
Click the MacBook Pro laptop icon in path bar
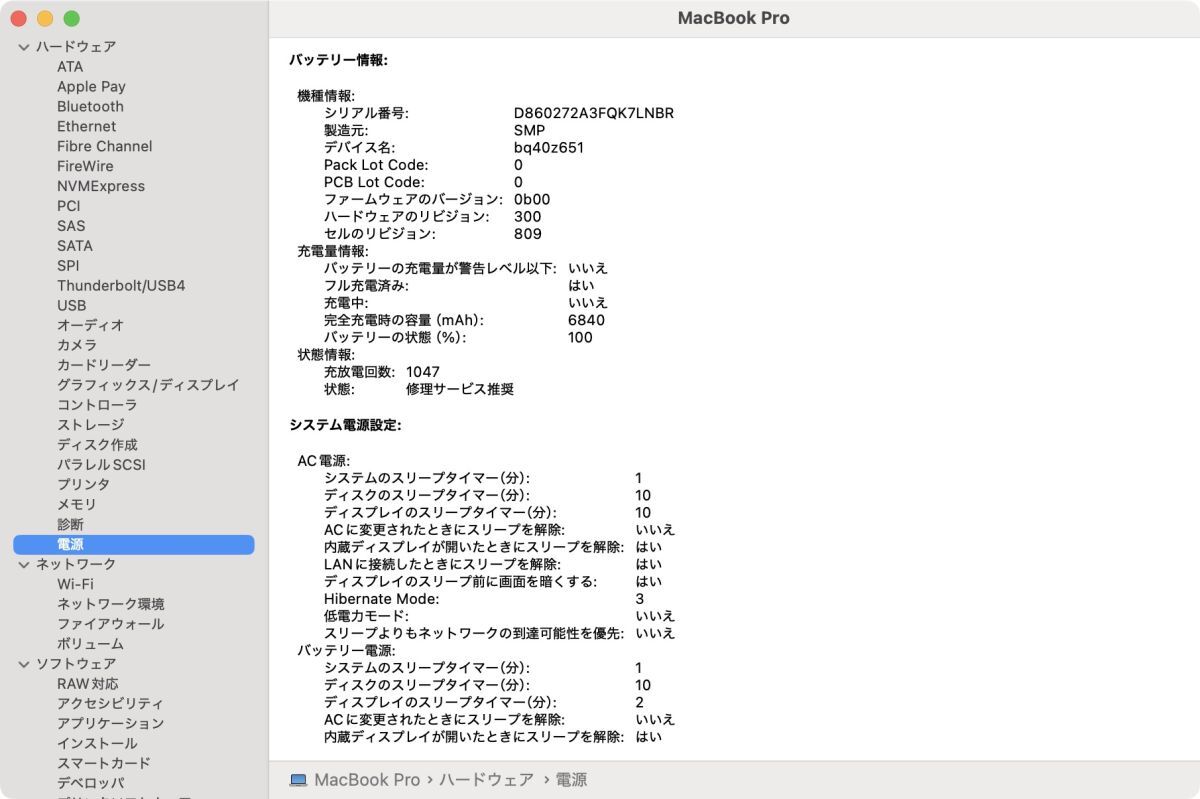[298, 780]
